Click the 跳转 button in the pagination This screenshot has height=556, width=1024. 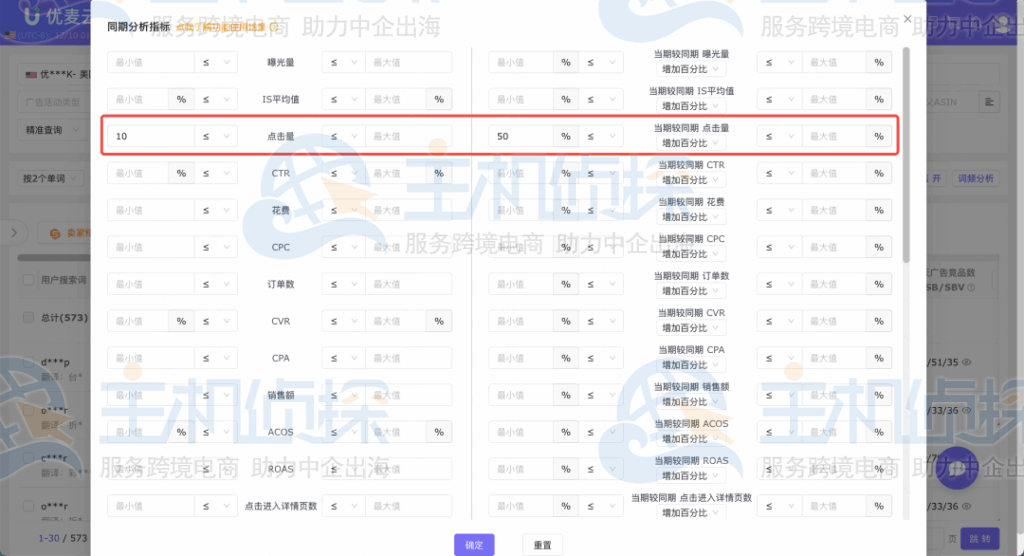click(x=980, y=538)
